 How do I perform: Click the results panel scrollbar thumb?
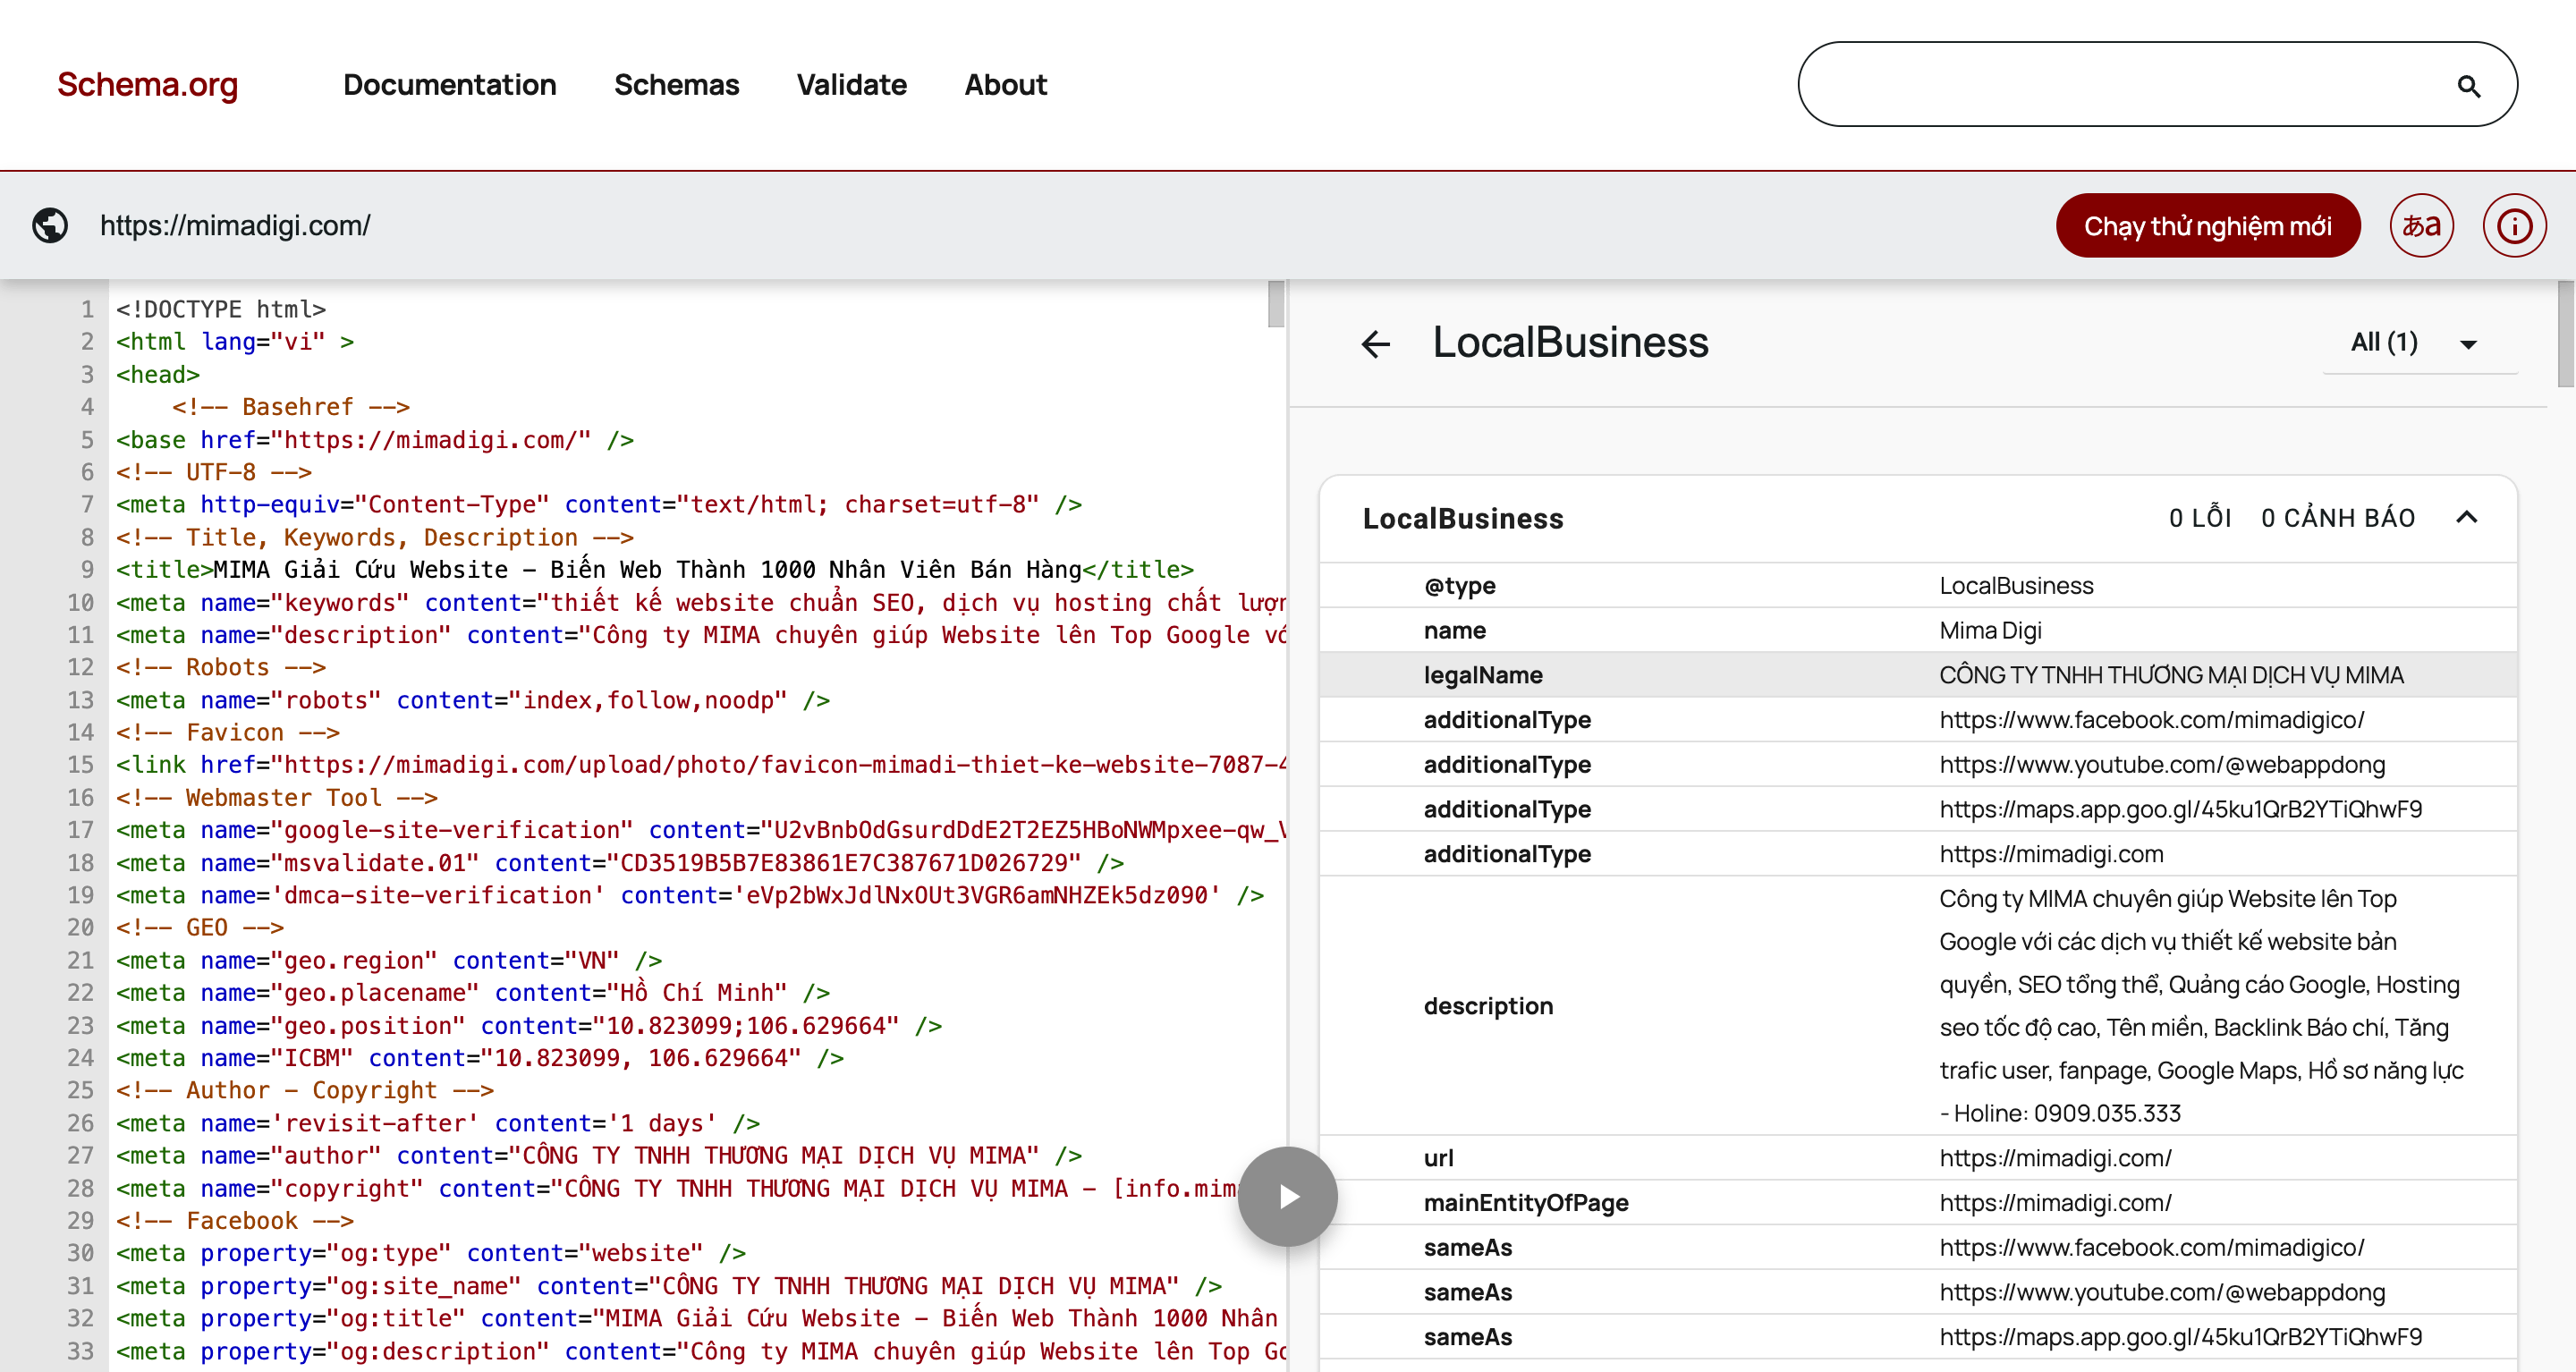(x=2565, y=335)
